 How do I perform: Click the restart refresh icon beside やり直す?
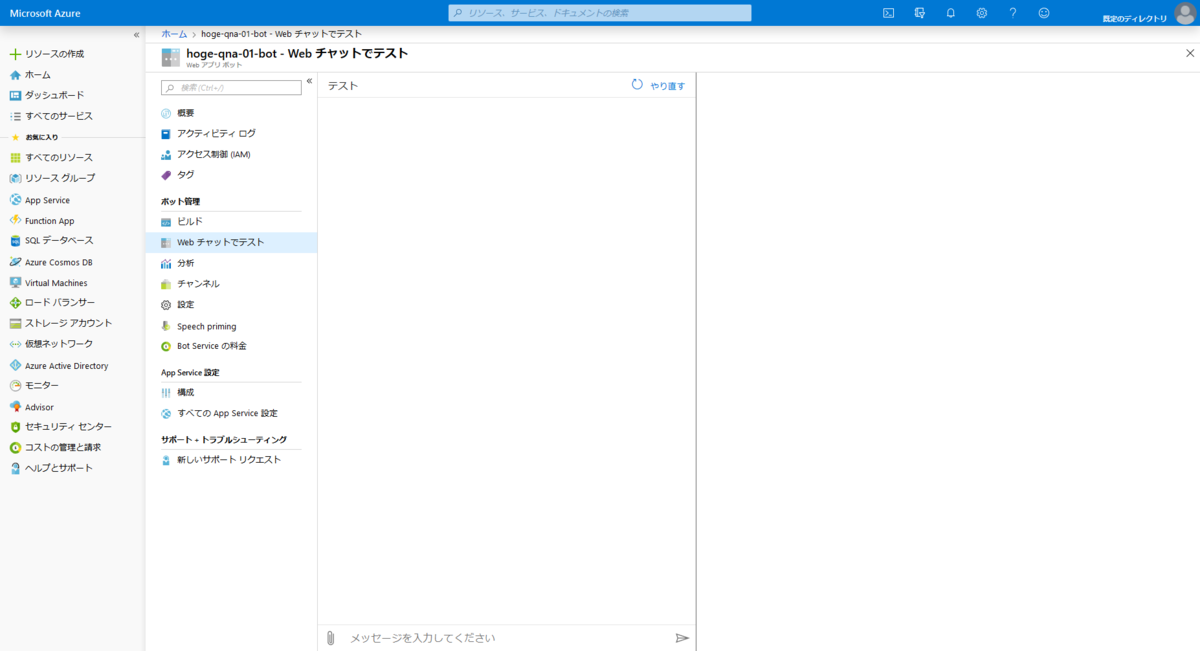(637, 85)
